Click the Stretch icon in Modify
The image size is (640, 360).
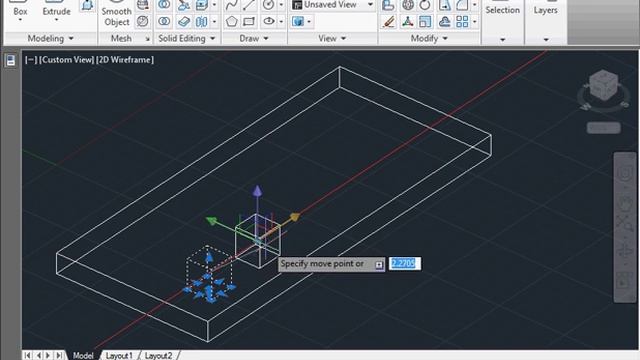pyautogui.click(x=444, y=5)
